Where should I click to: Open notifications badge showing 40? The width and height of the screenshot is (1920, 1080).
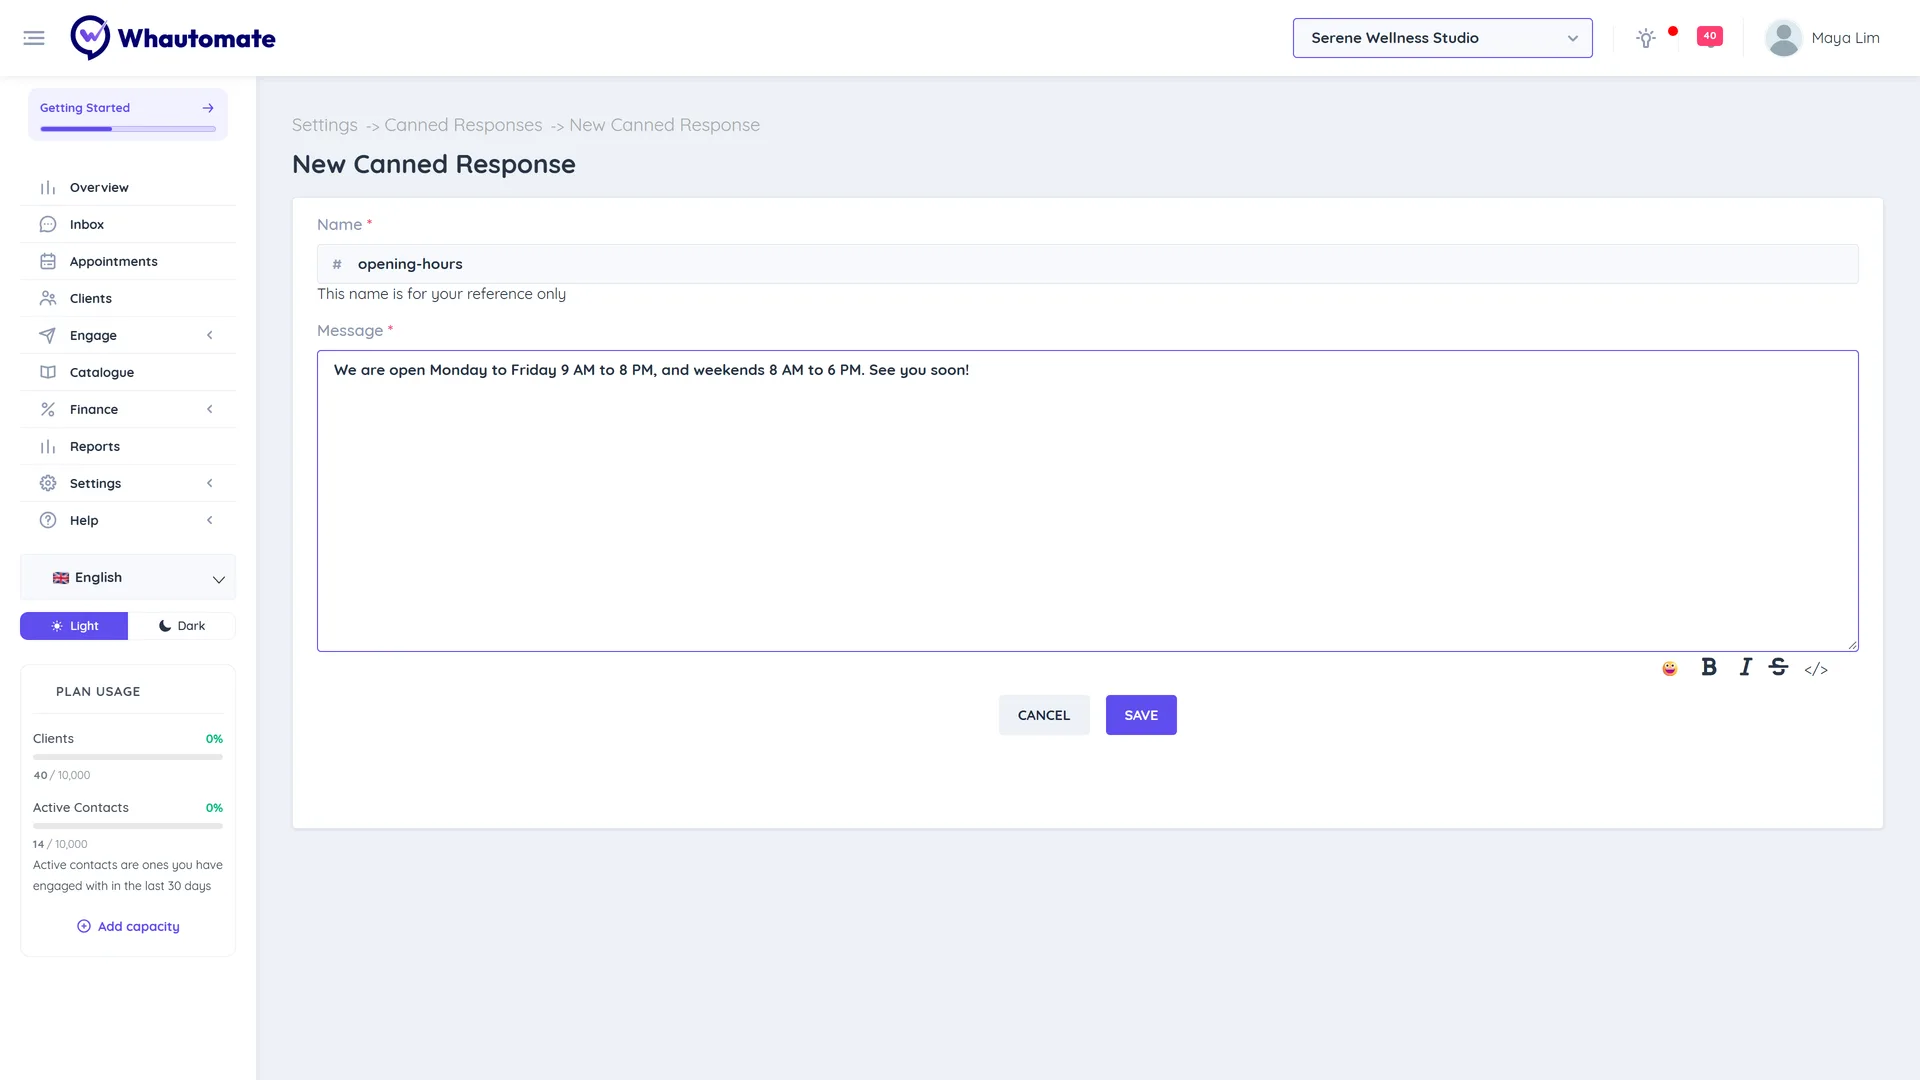(1709, 36)
